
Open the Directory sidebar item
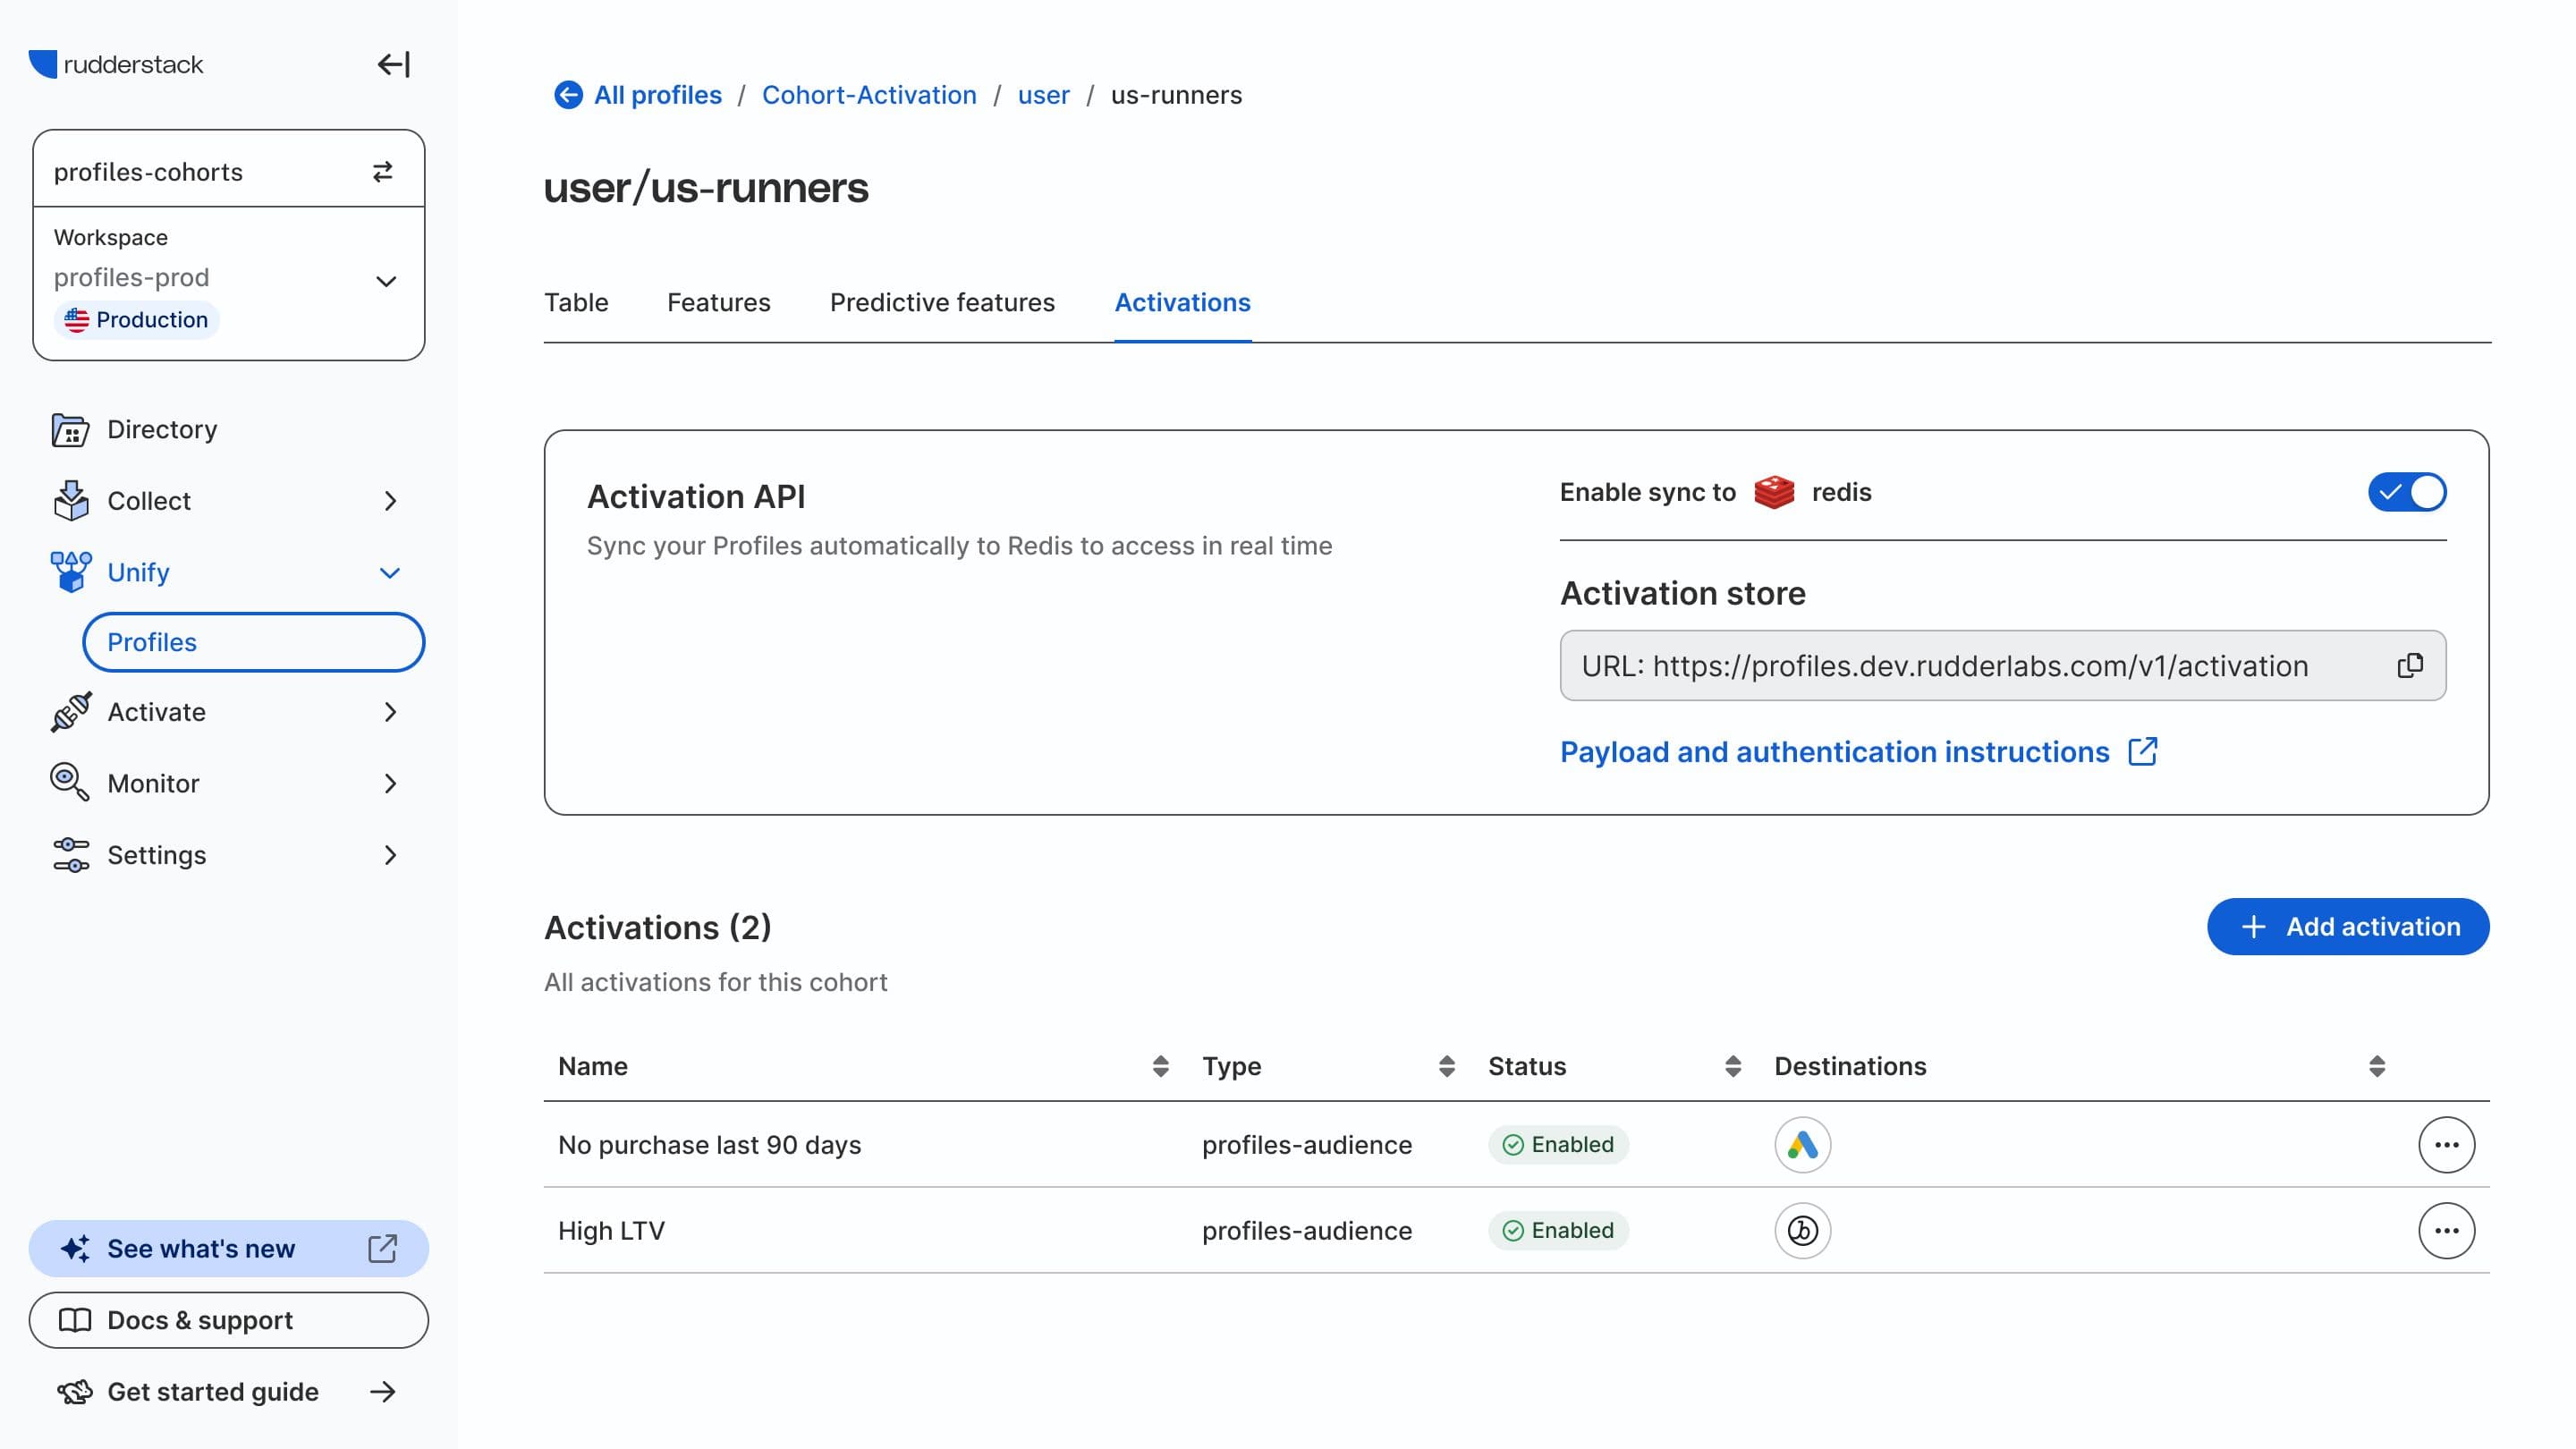click(x=162, y=429)
